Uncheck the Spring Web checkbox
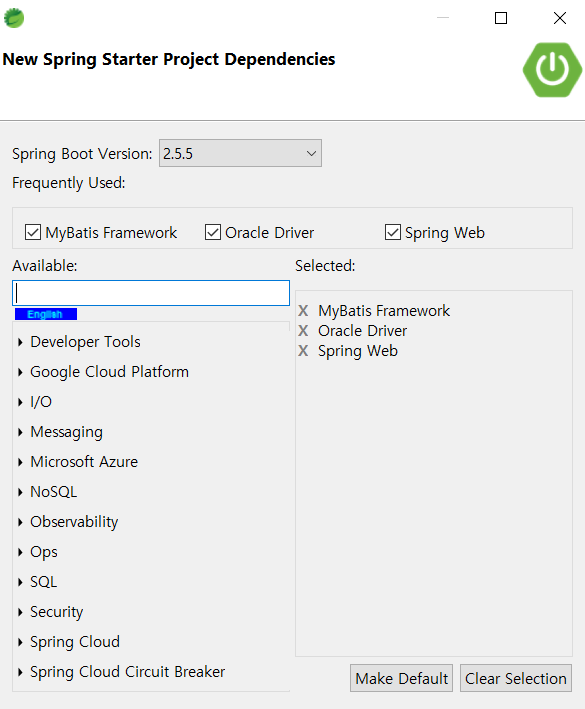The height and width of the screenshot is (709, 585). [x=392, y=232]
